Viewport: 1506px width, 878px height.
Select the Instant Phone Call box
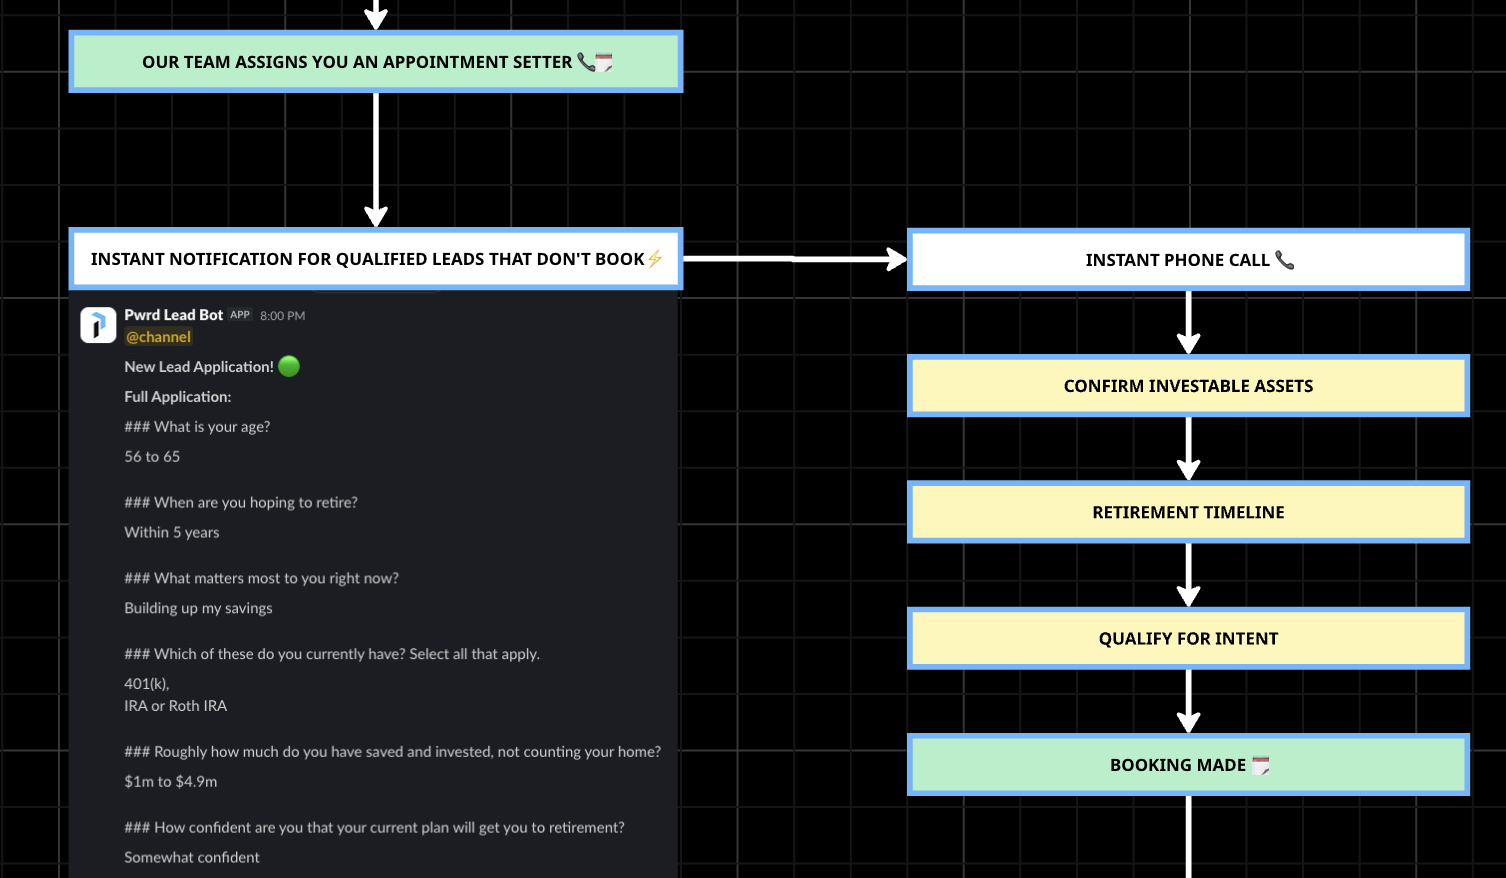point(1188,260)
